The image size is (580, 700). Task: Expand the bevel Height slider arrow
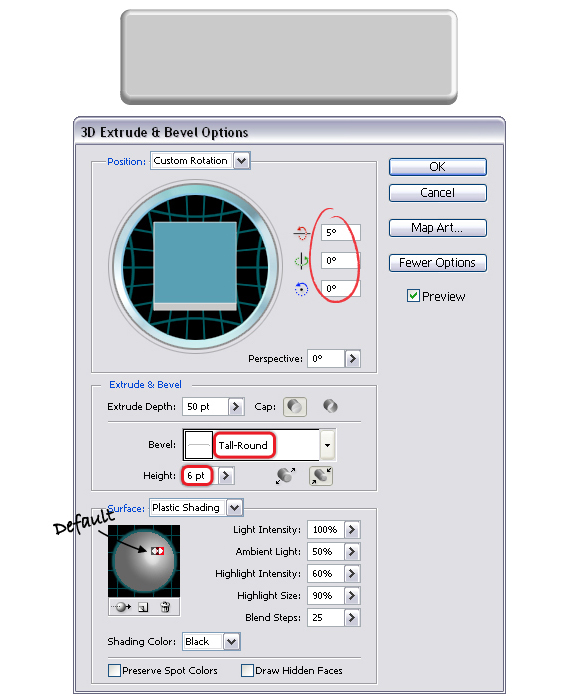click(x=225, y=476)
